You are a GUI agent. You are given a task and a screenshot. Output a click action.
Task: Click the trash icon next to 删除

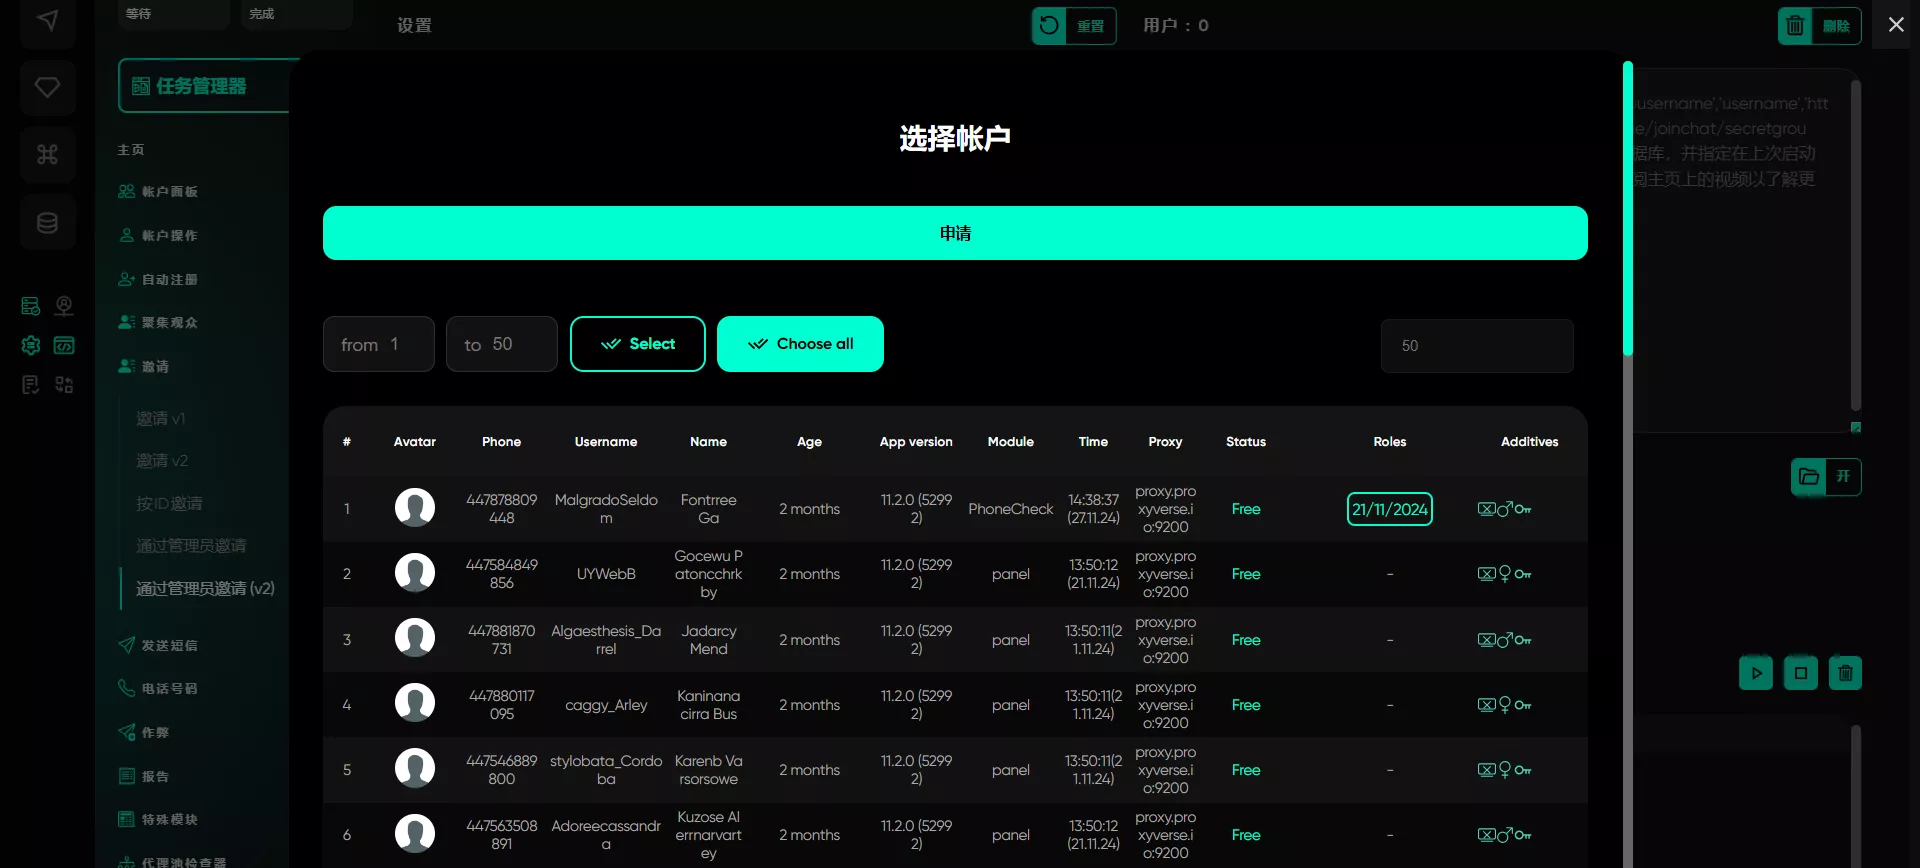pos(1795,25)
